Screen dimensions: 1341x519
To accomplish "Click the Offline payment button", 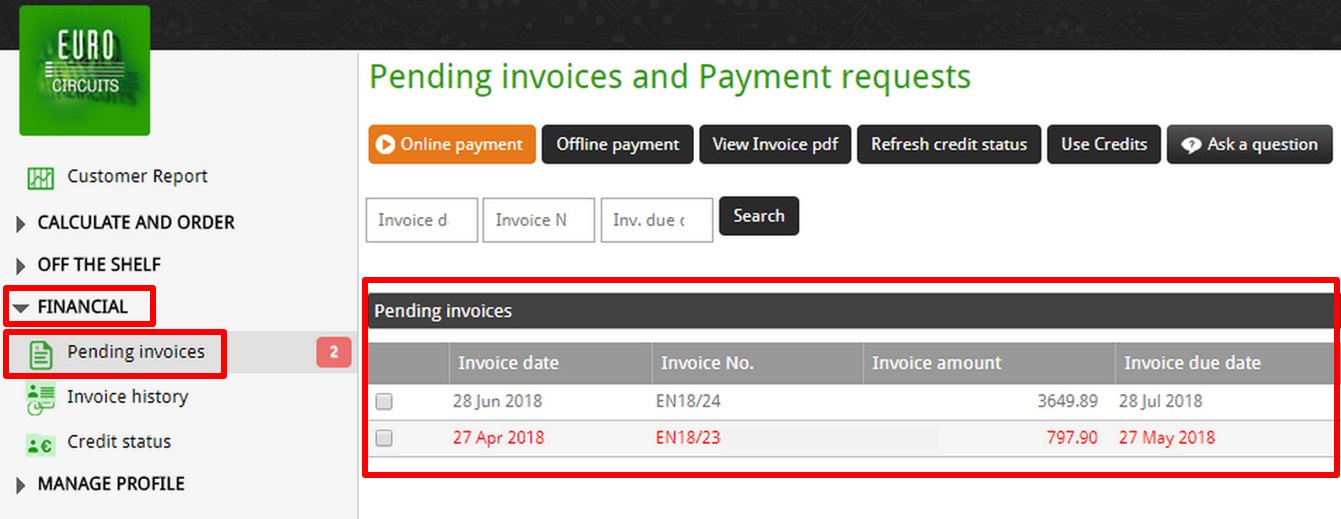I will [x=618, y=144].
